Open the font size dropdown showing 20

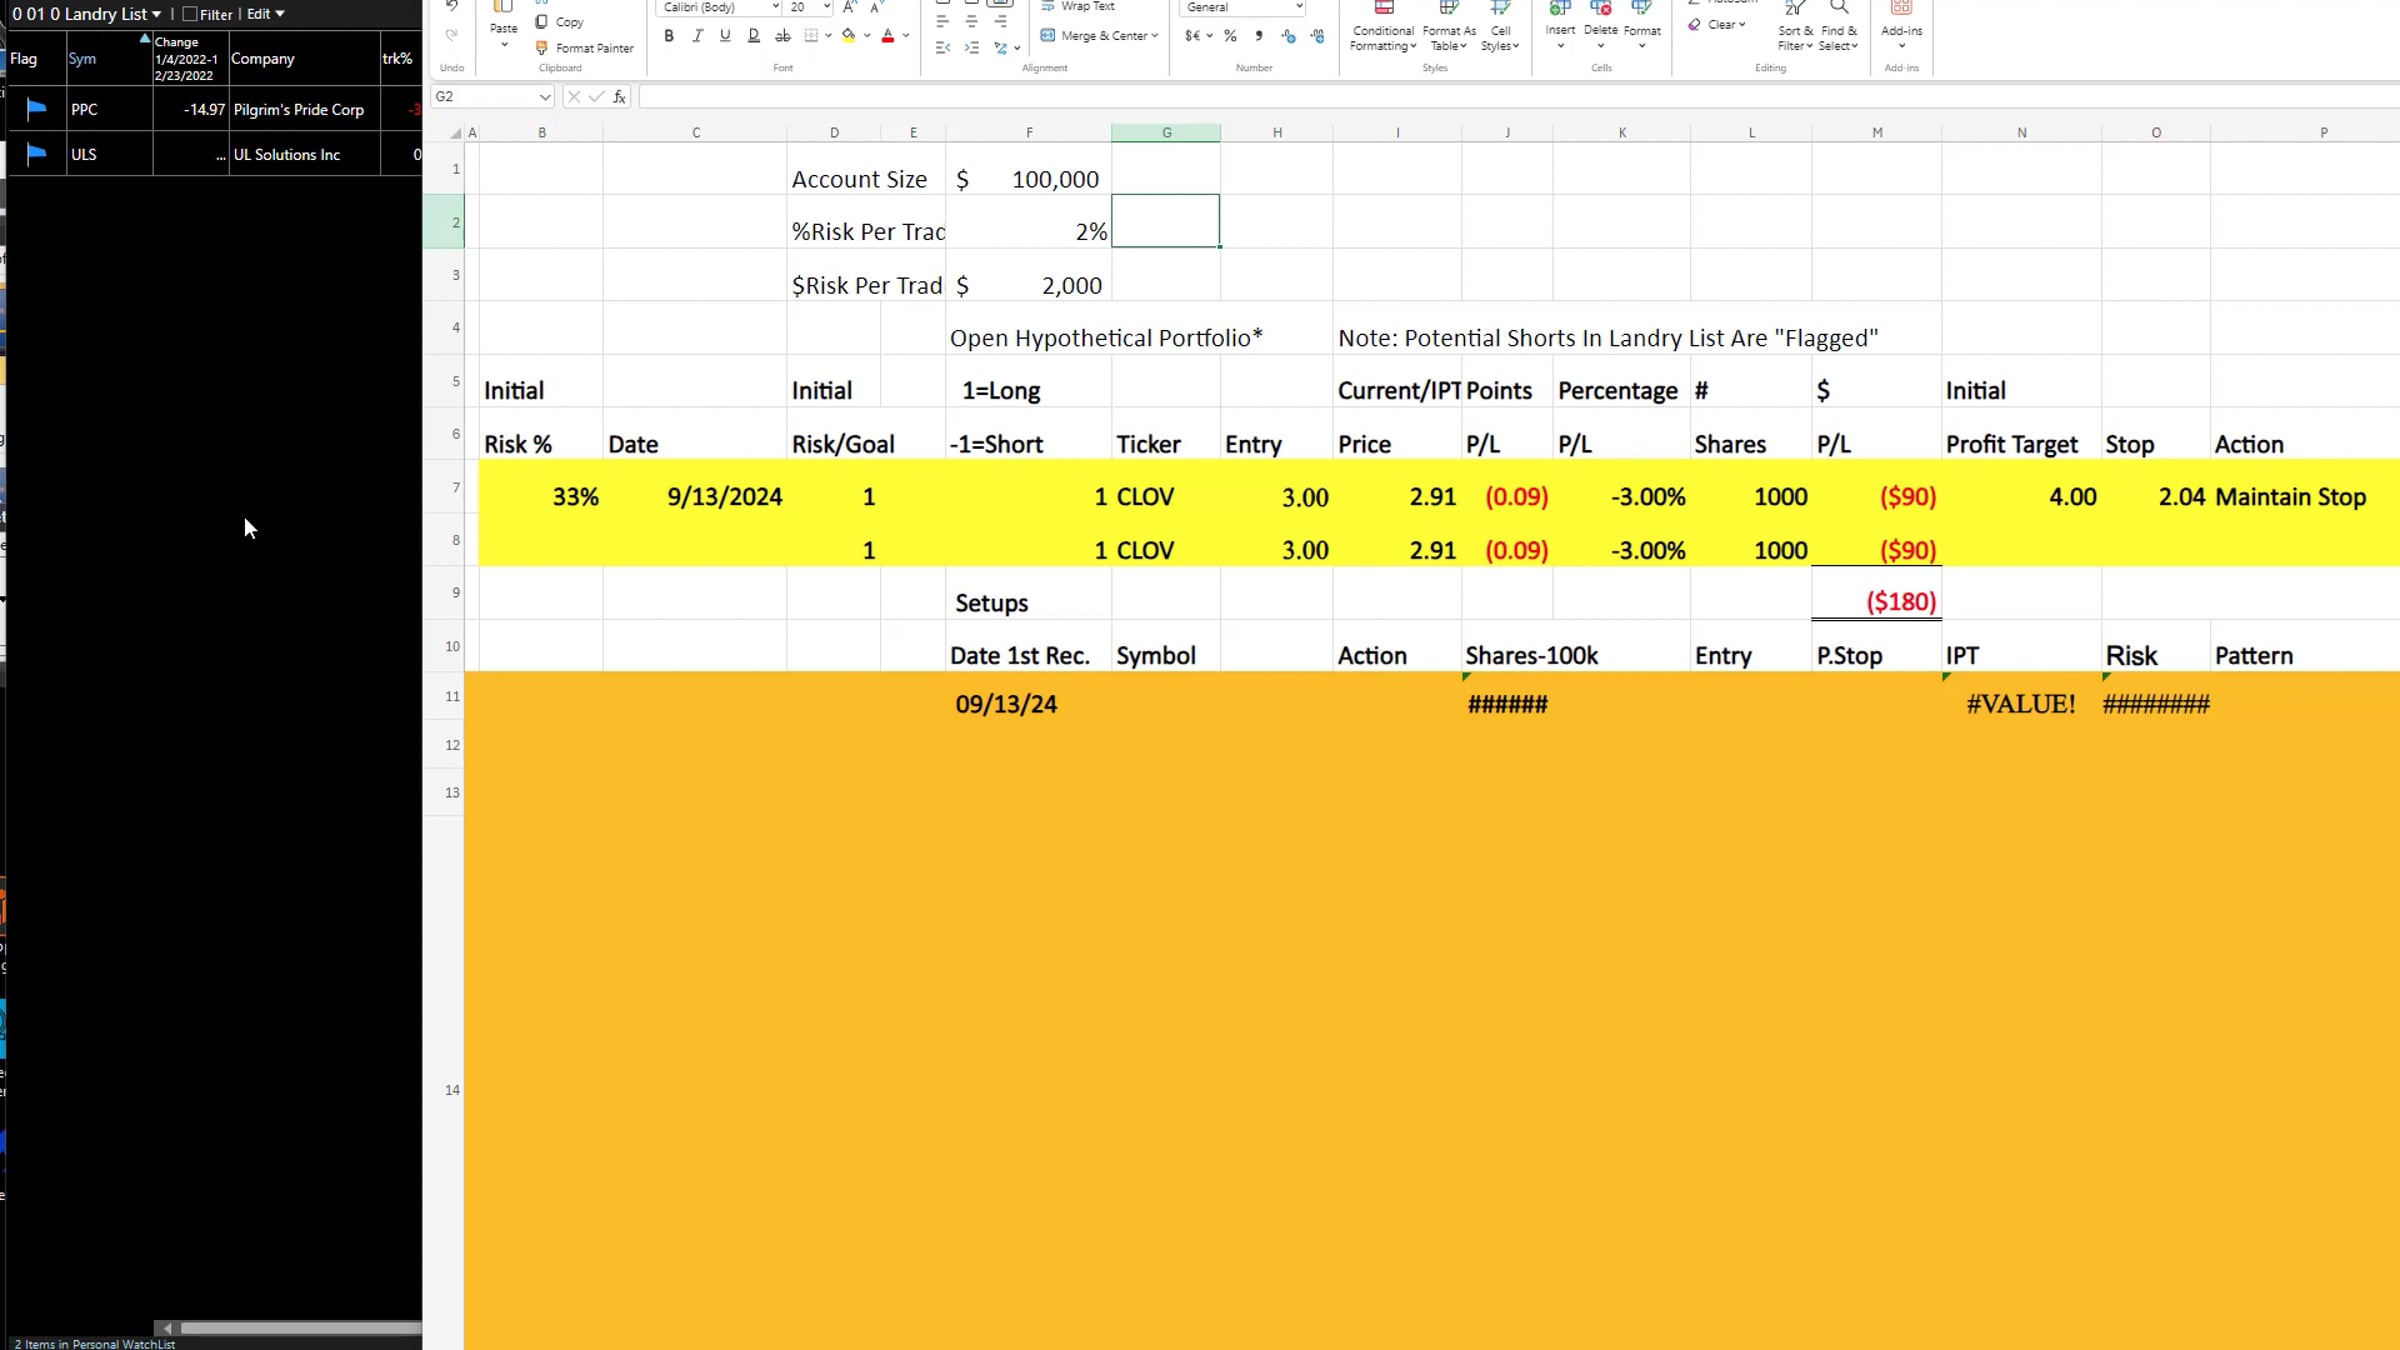(x=827, y=8)
